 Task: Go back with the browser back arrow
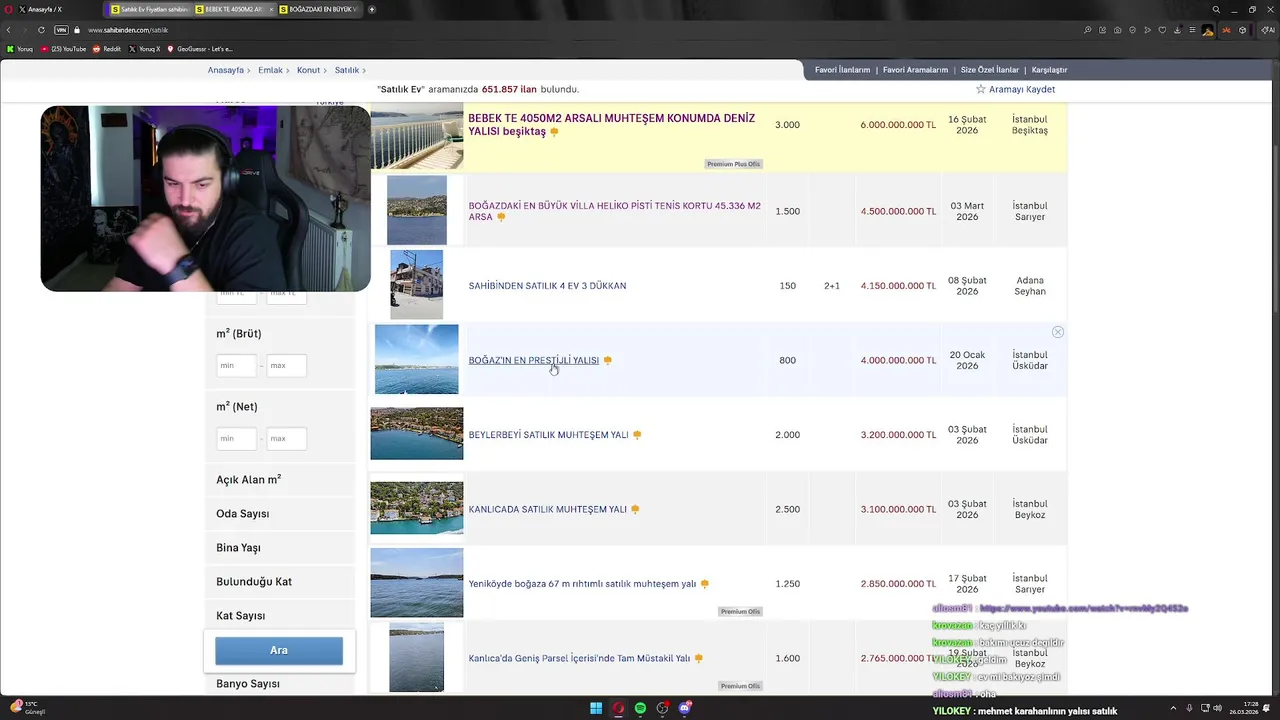click(9, 30)
